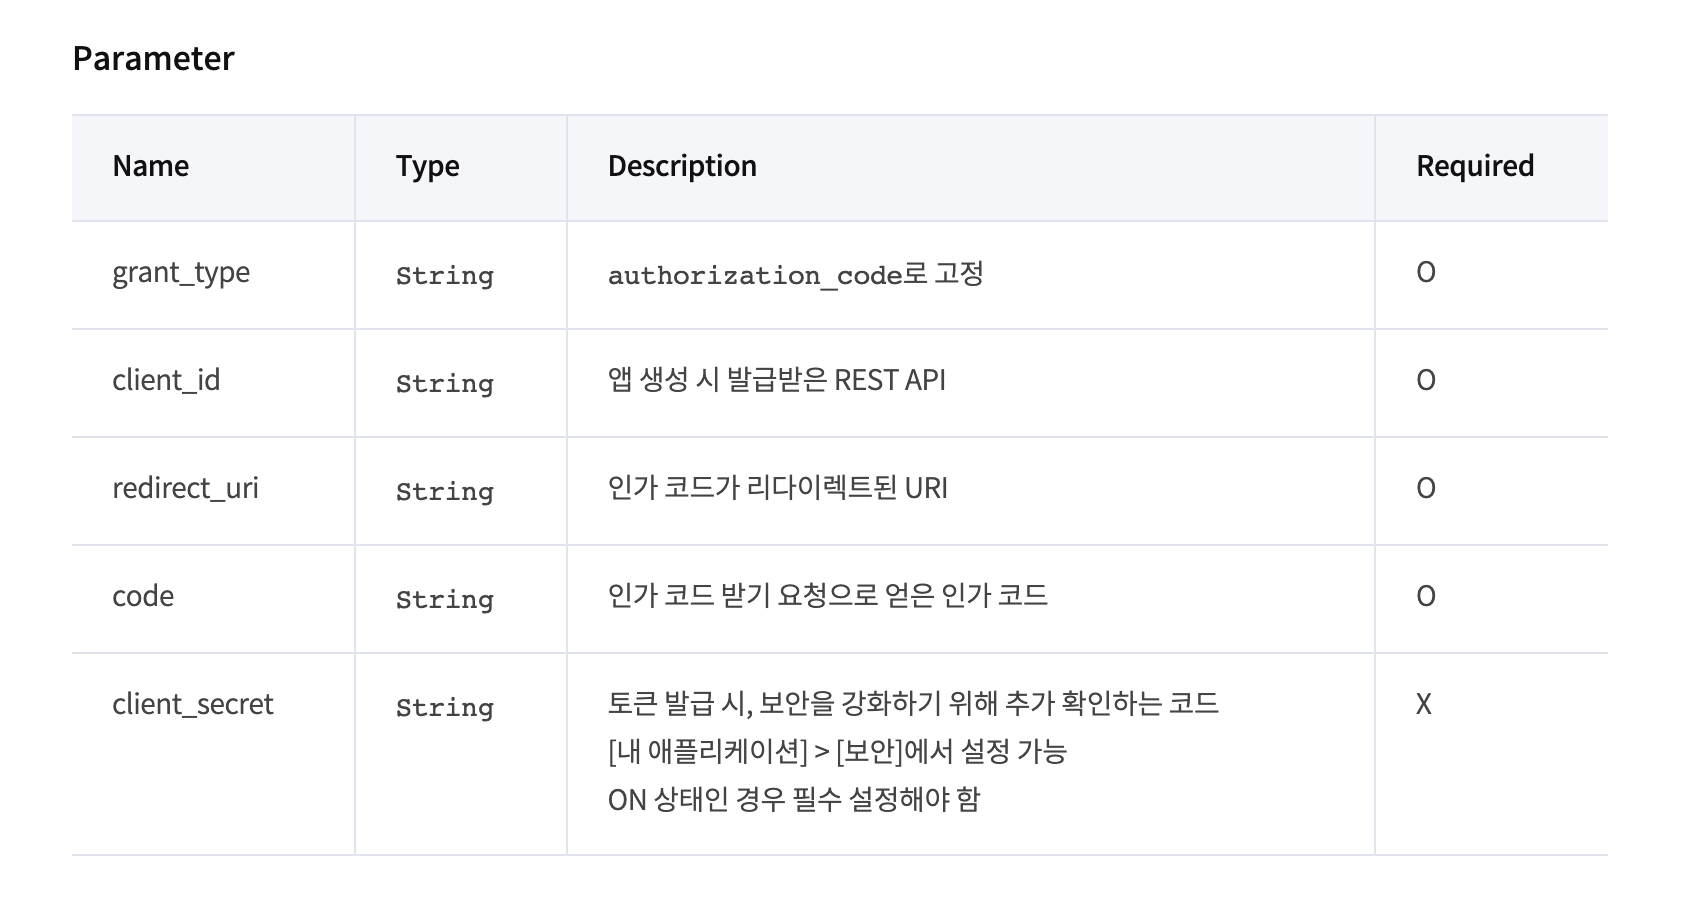This screenshot has width=1698, height=912.
Task: Select the redirect_uri parameter name
Action: (x=185, y=488)
